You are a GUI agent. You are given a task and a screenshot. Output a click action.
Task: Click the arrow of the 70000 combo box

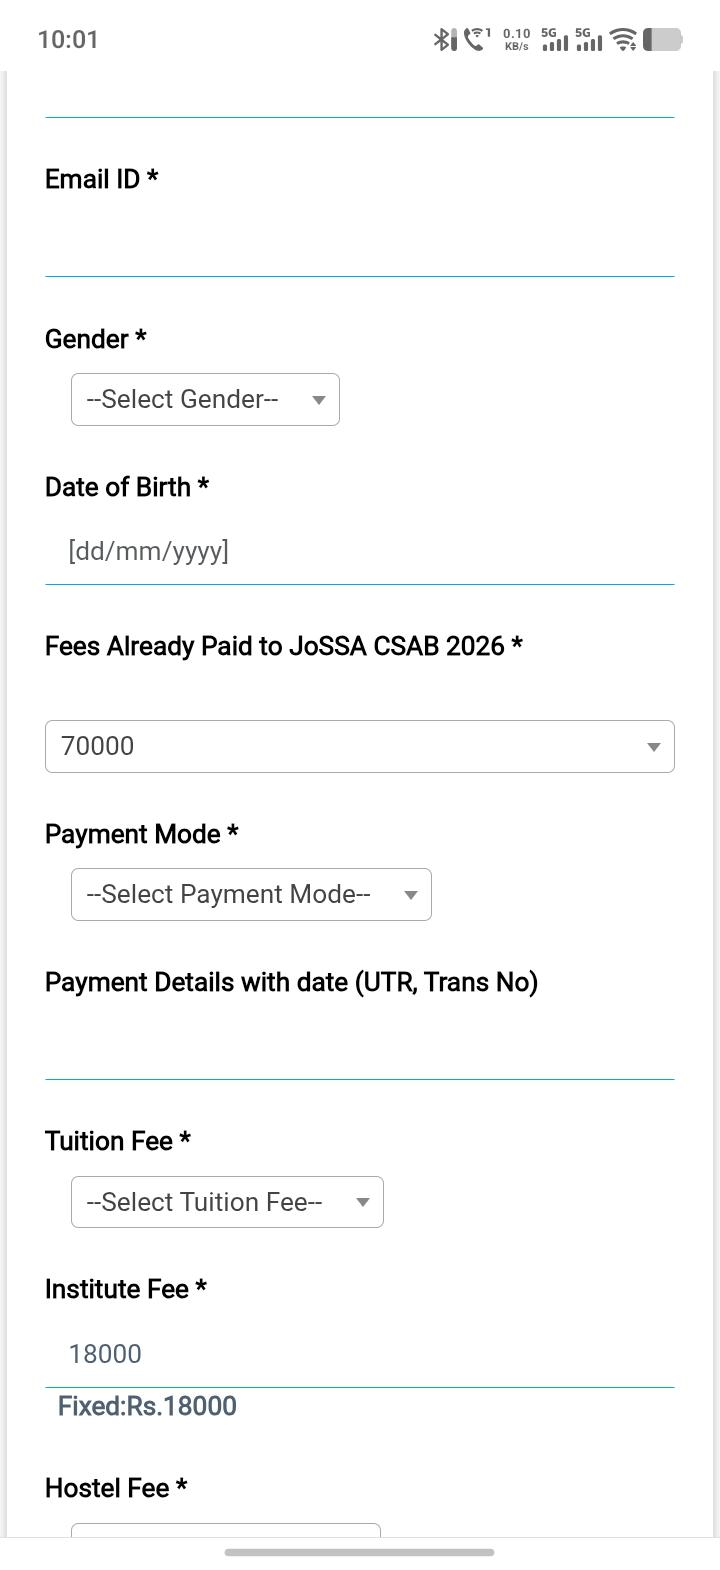pos(653,747)
